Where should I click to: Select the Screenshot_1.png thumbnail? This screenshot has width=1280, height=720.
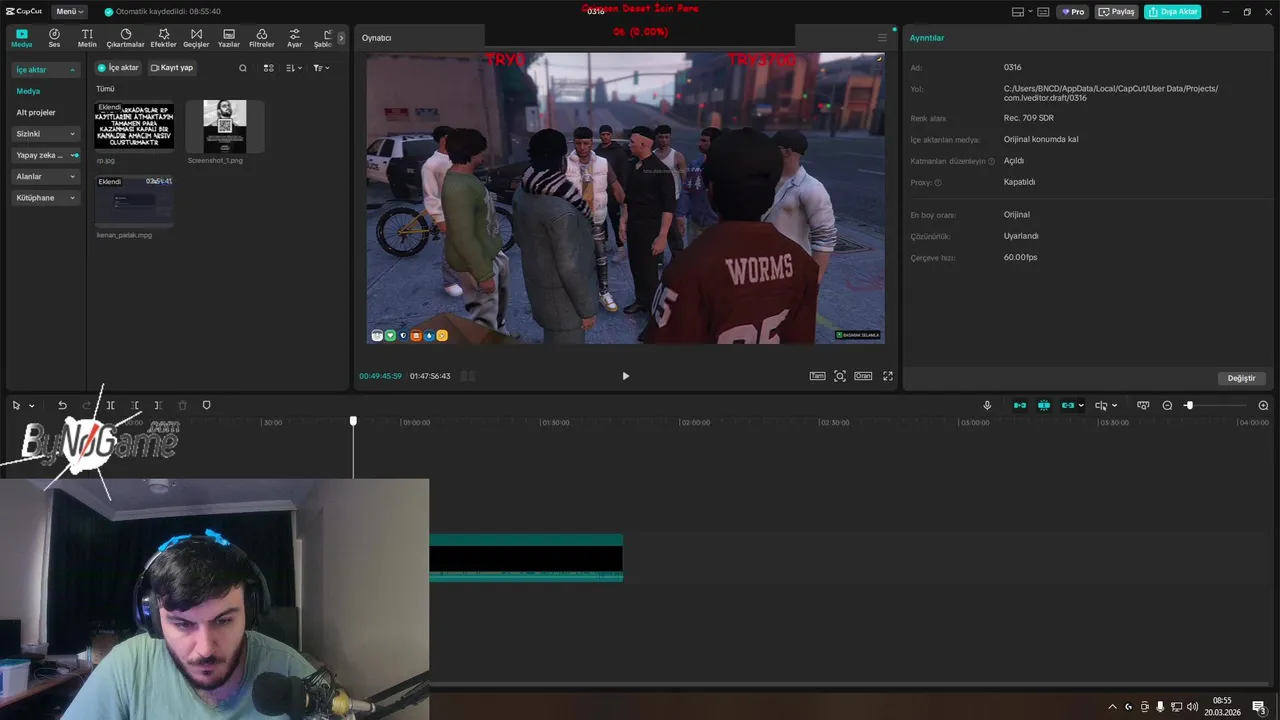click(x=225, y=126)
